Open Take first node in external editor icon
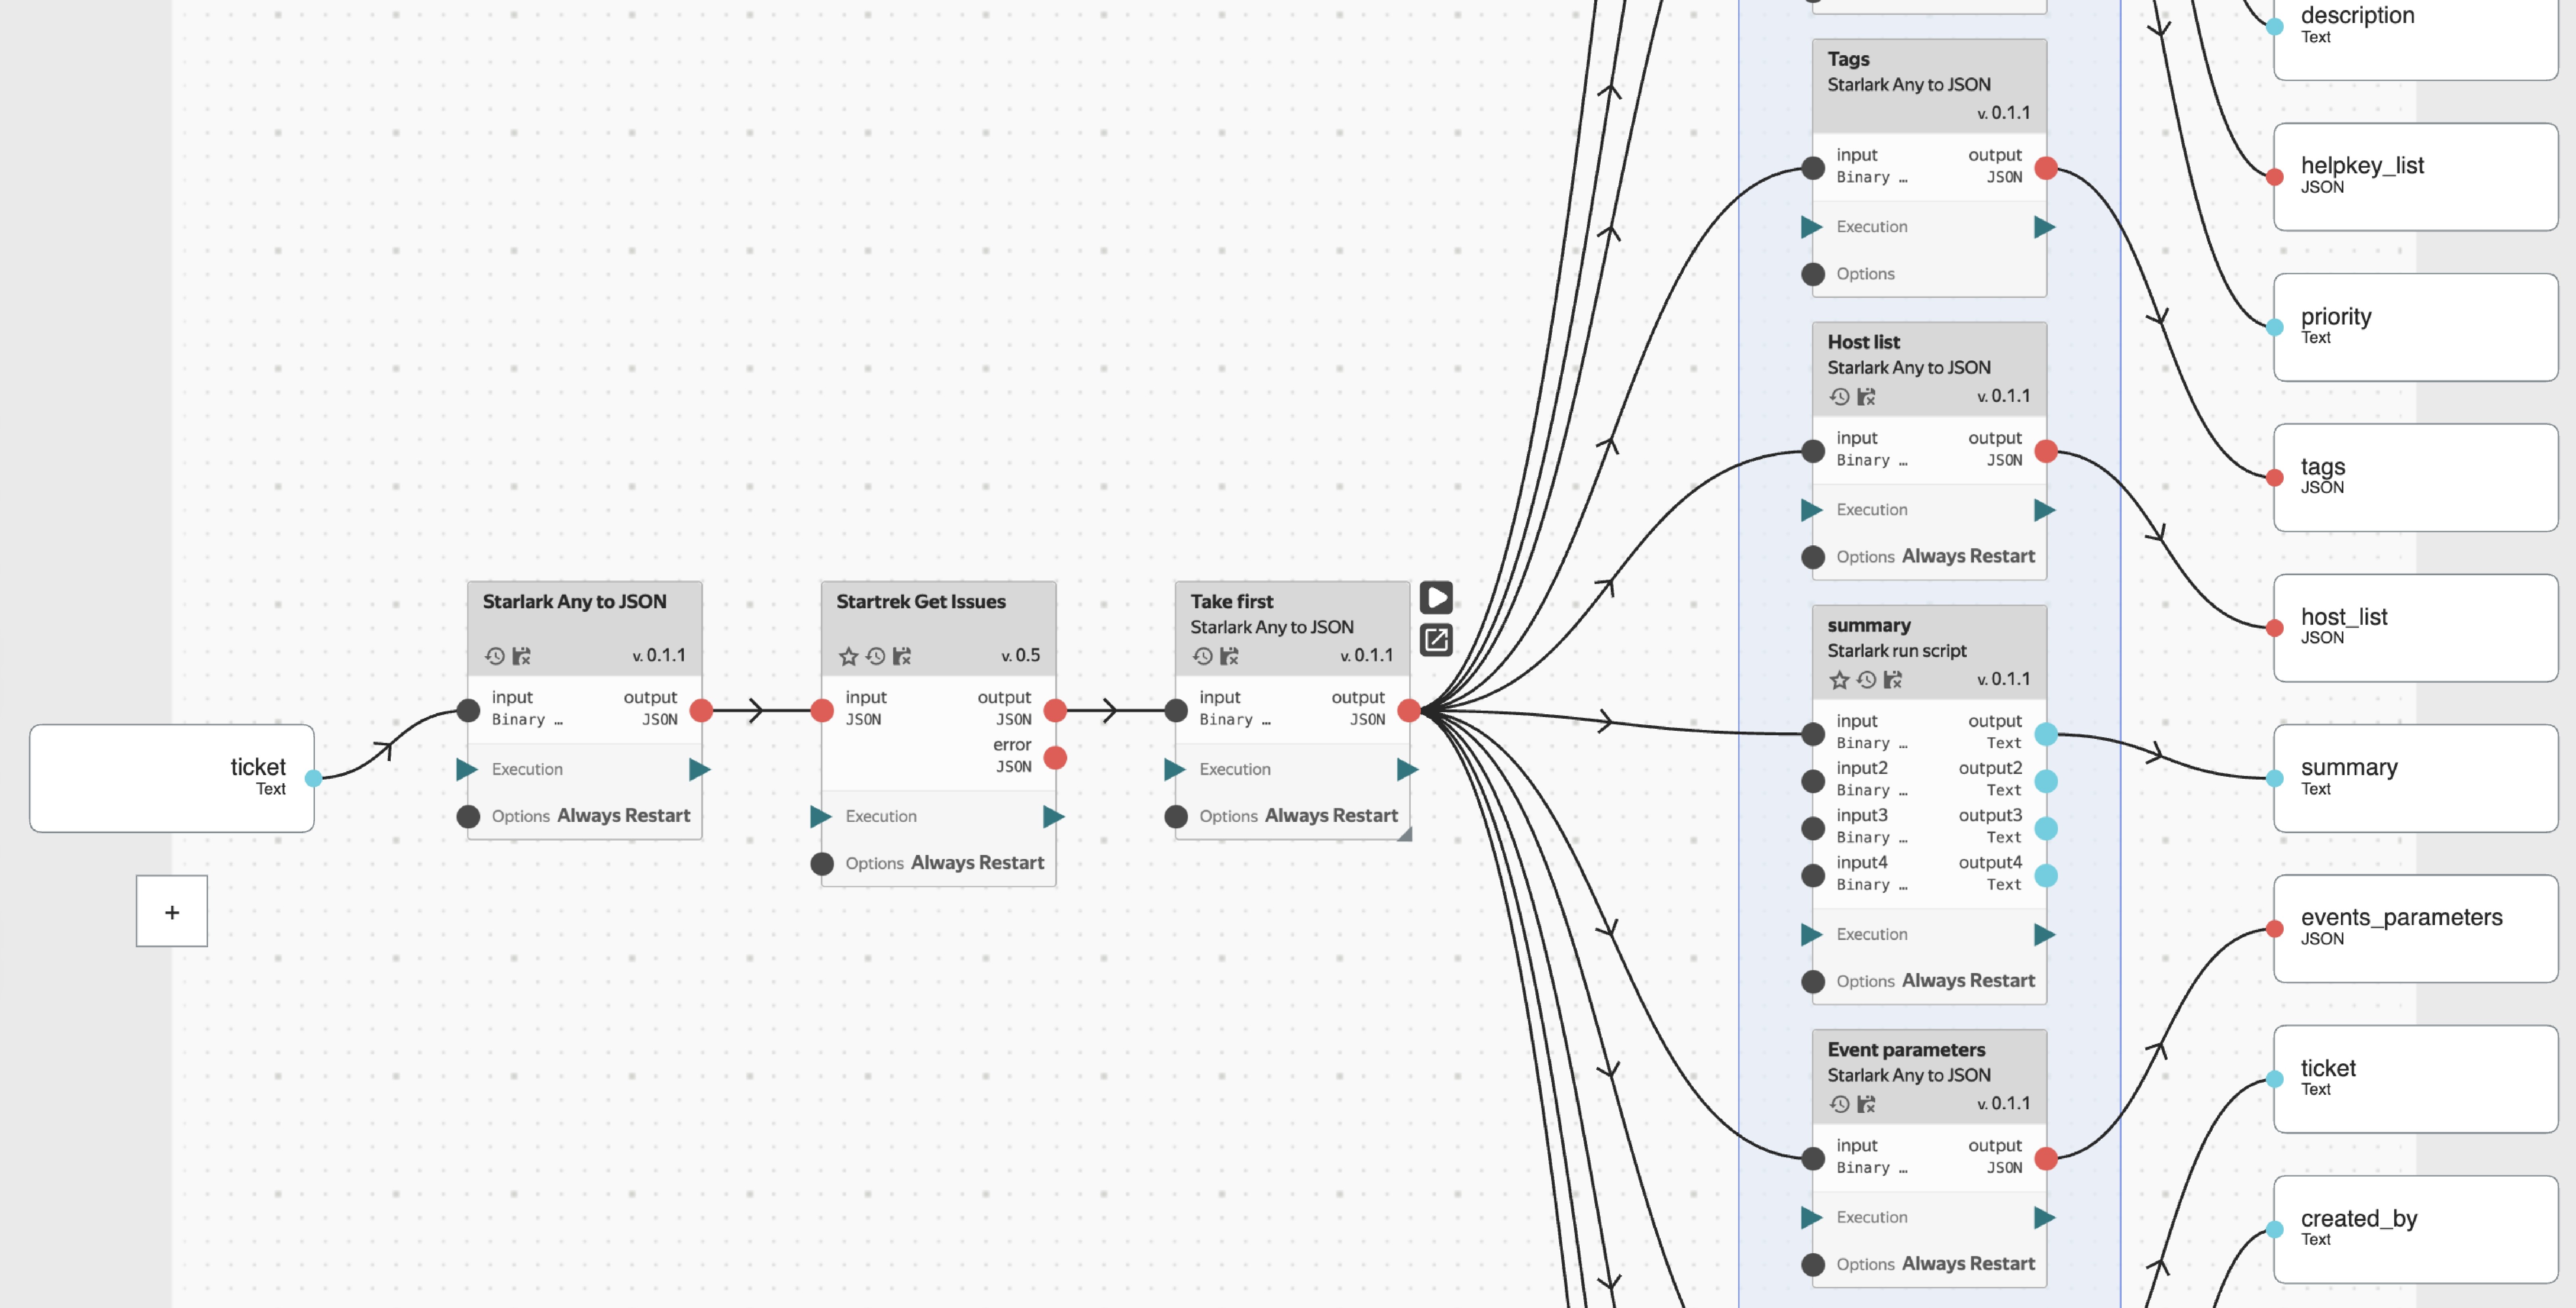This screenshot has width=2576, height=1308. coord(1436,640)
